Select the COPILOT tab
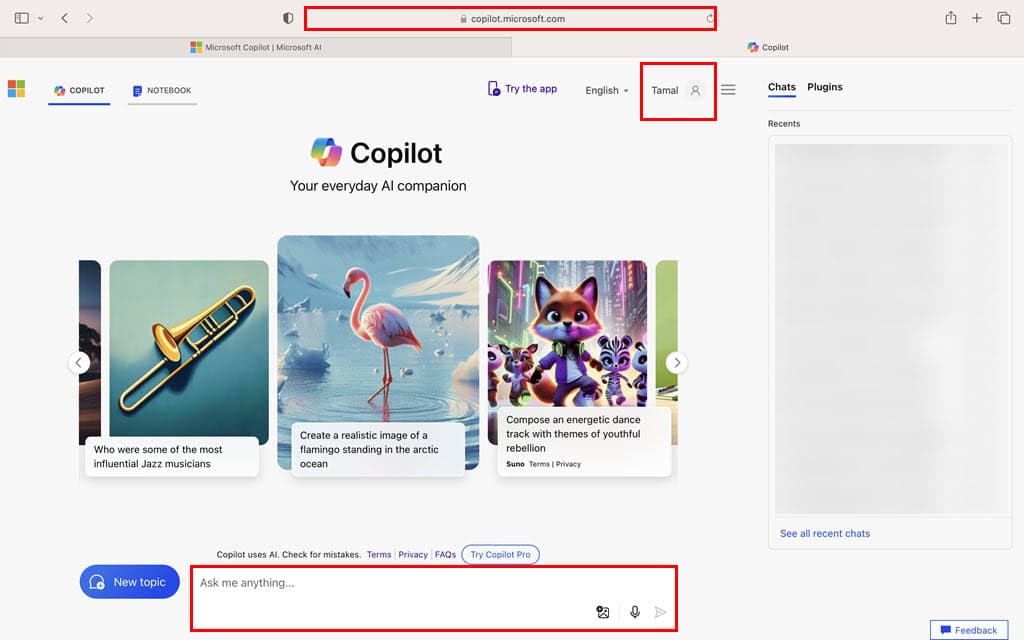 pyautogui.click(x=79, y=91)
